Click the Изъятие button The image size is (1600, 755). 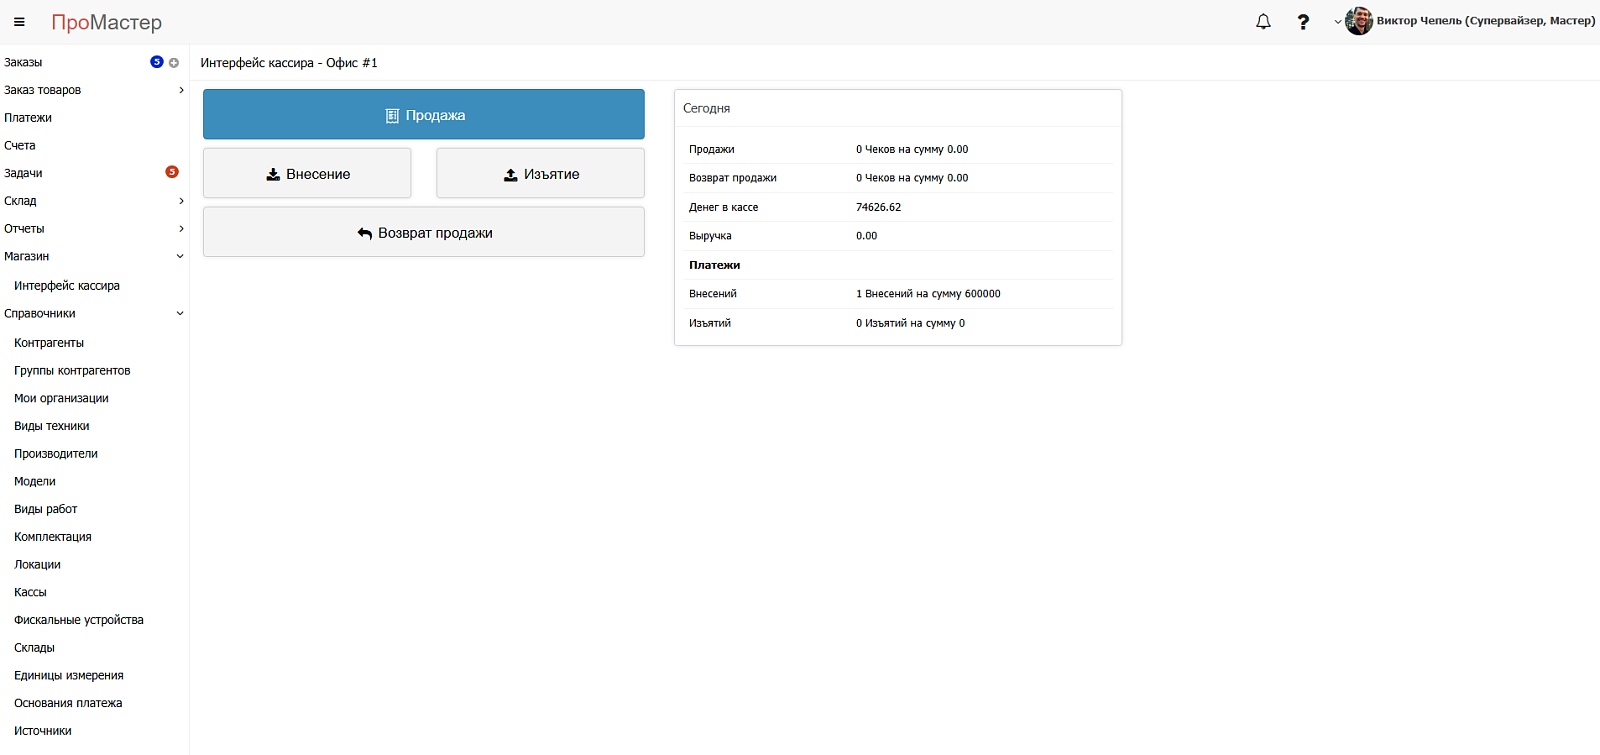click(x=540, y=174)
